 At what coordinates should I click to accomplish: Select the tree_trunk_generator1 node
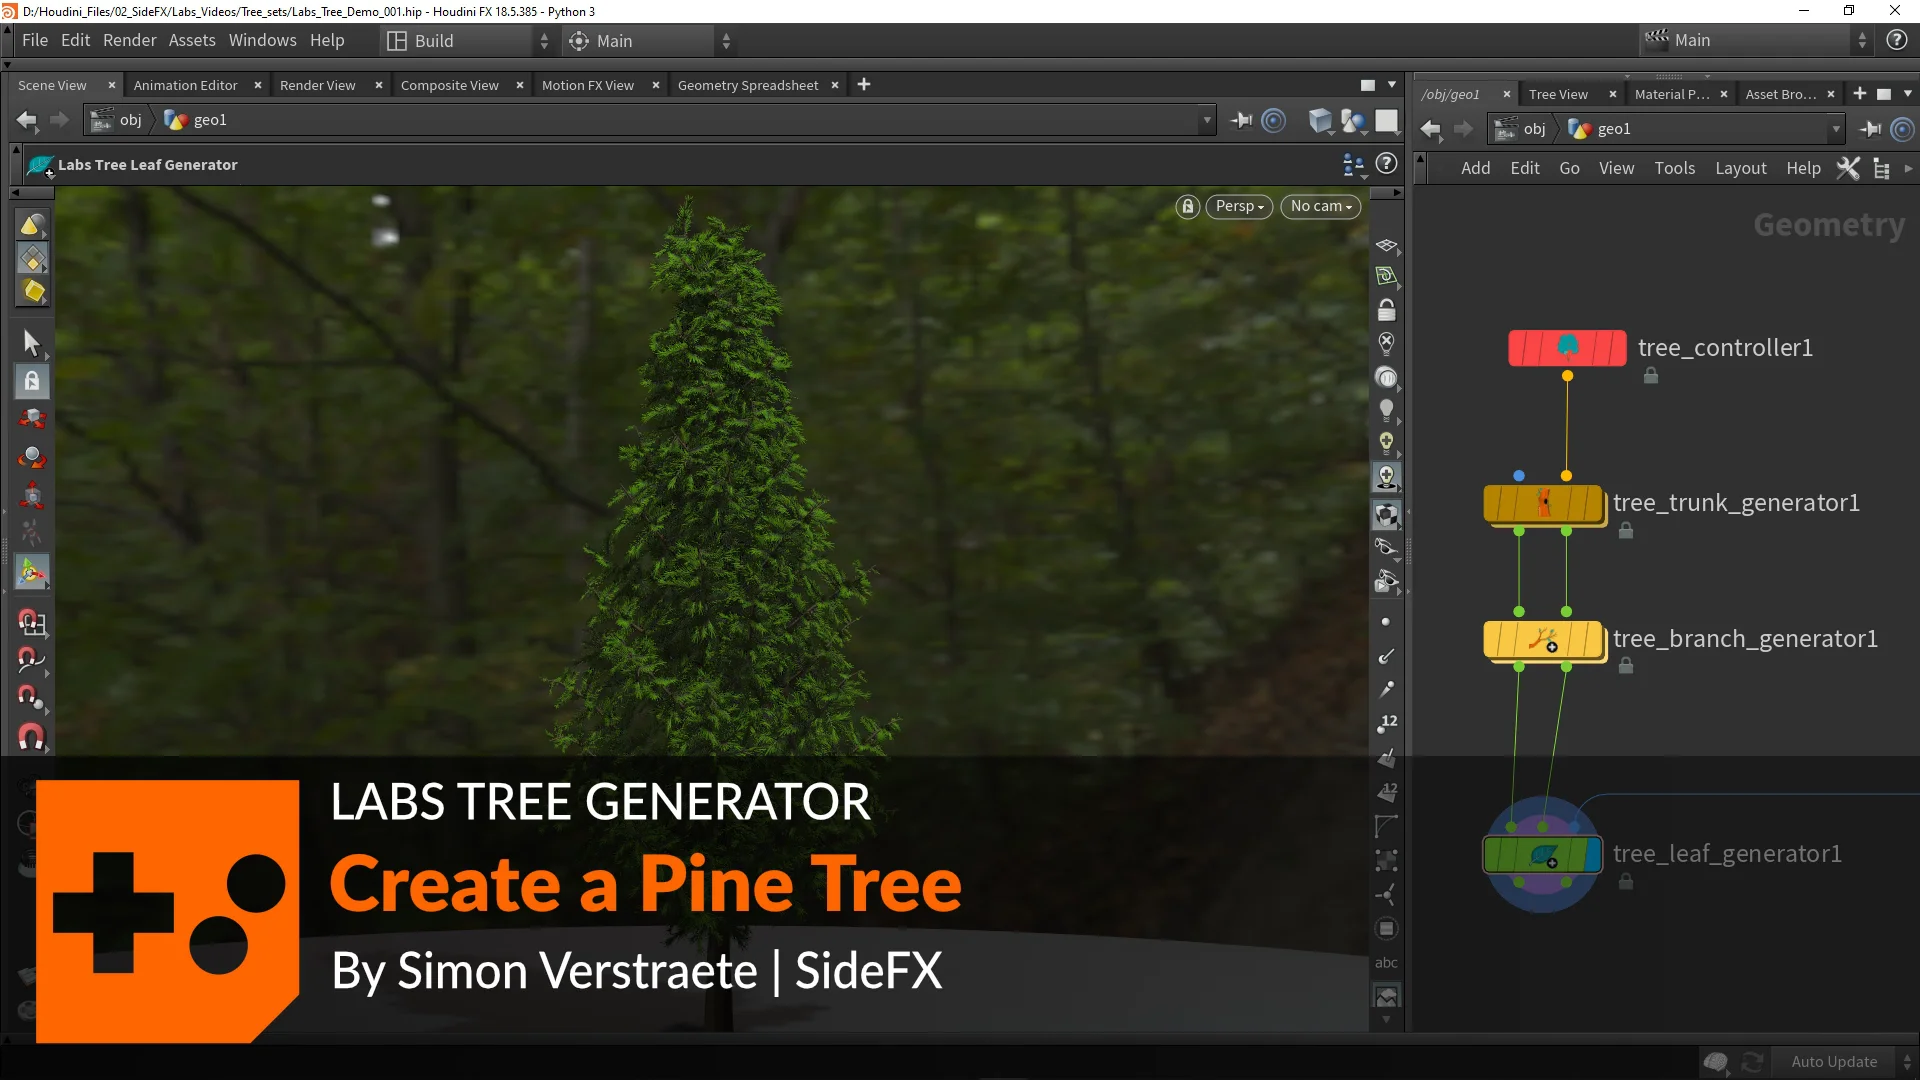point(1543,503)
